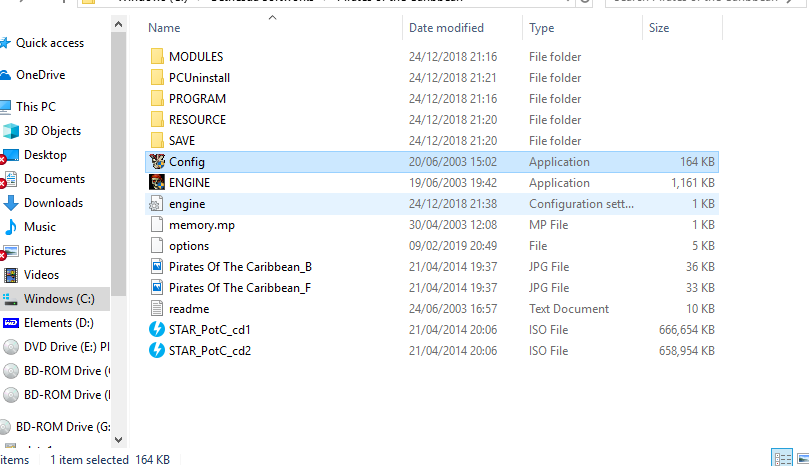
Task: Open Documents in navigation pane
Action: tap(54, 179)
